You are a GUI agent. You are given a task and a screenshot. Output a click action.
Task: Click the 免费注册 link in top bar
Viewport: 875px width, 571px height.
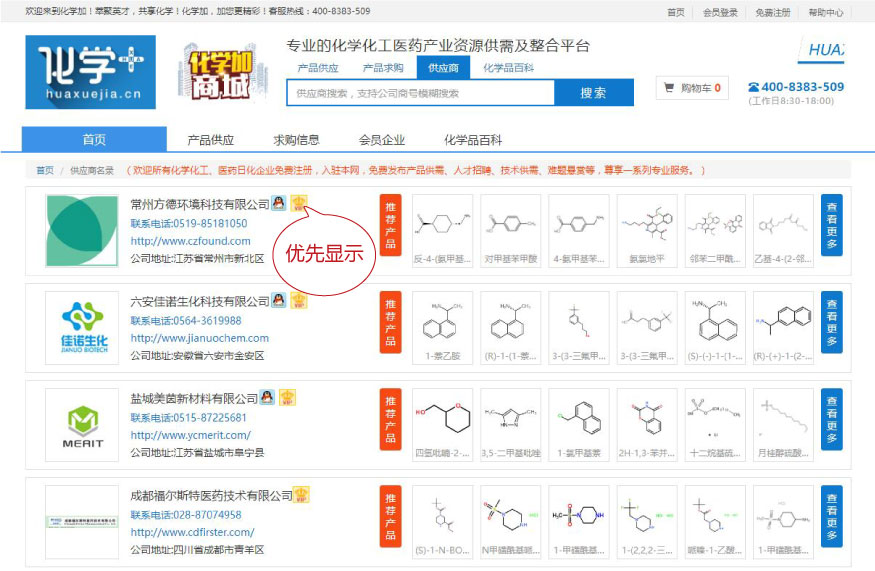point(772,13)
